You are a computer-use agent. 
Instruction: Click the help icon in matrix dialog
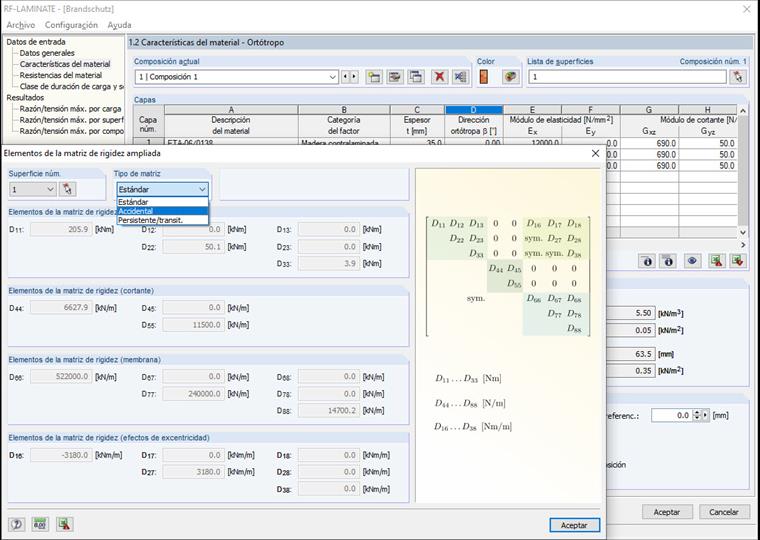(16, 524)
